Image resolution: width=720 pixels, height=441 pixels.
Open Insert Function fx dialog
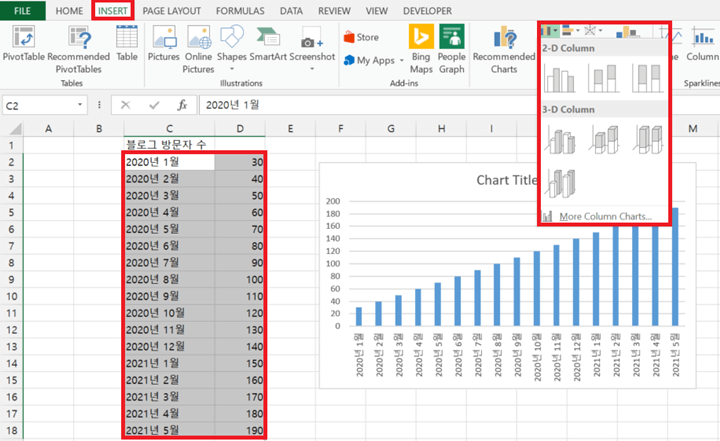(x=182, y=106)
